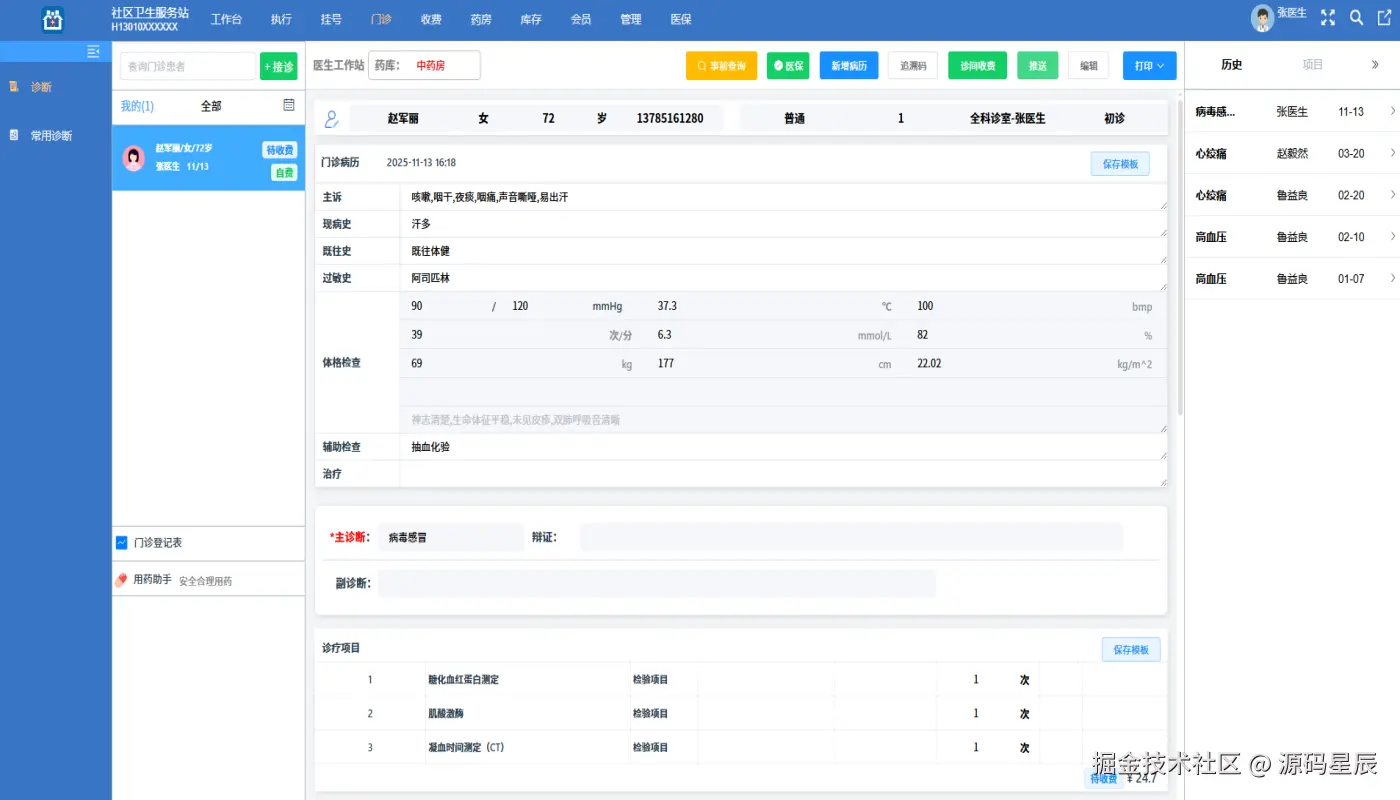Click 保存模板 in the 门诊病历 section

[1120, 164]
